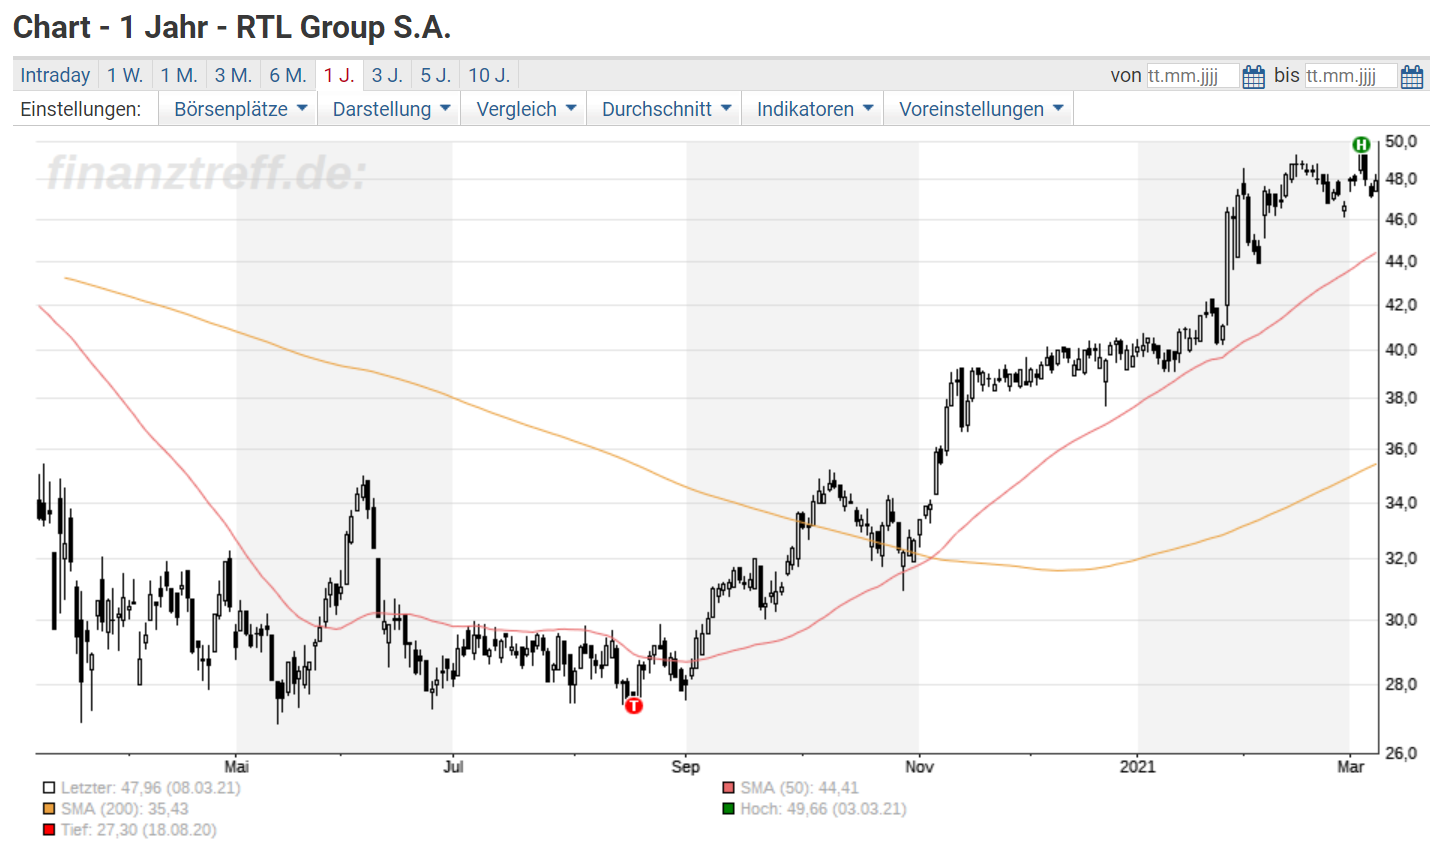Click the 'Jul' x-axis label
Viewport: 1430px width, 858px height.
[453, 767]
